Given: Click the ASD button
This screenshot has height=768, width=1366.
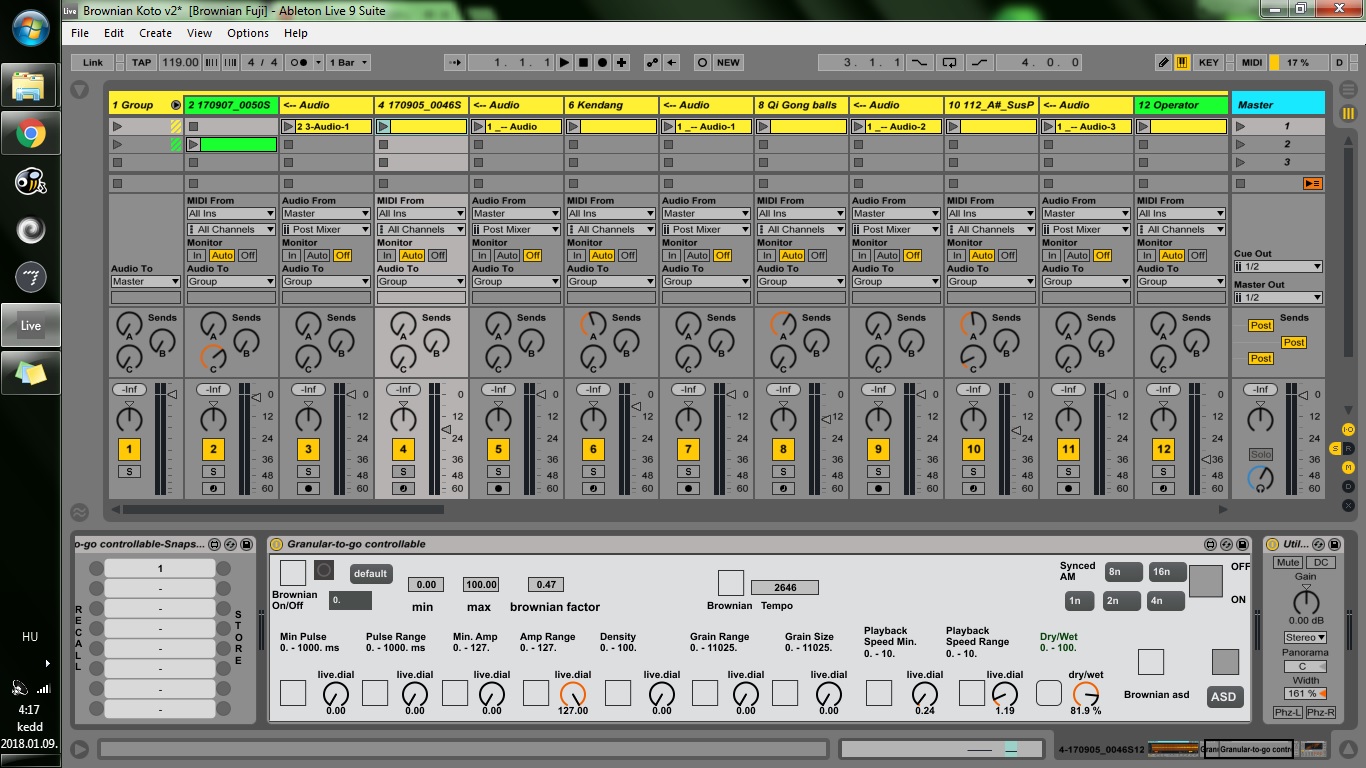Looking at the screenshot, I should click(x=1223, y=696).
